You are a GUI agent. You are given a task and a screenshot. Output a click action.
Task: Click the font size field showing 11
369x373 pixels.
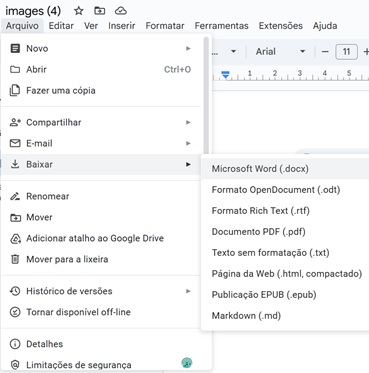click(346, 52)
